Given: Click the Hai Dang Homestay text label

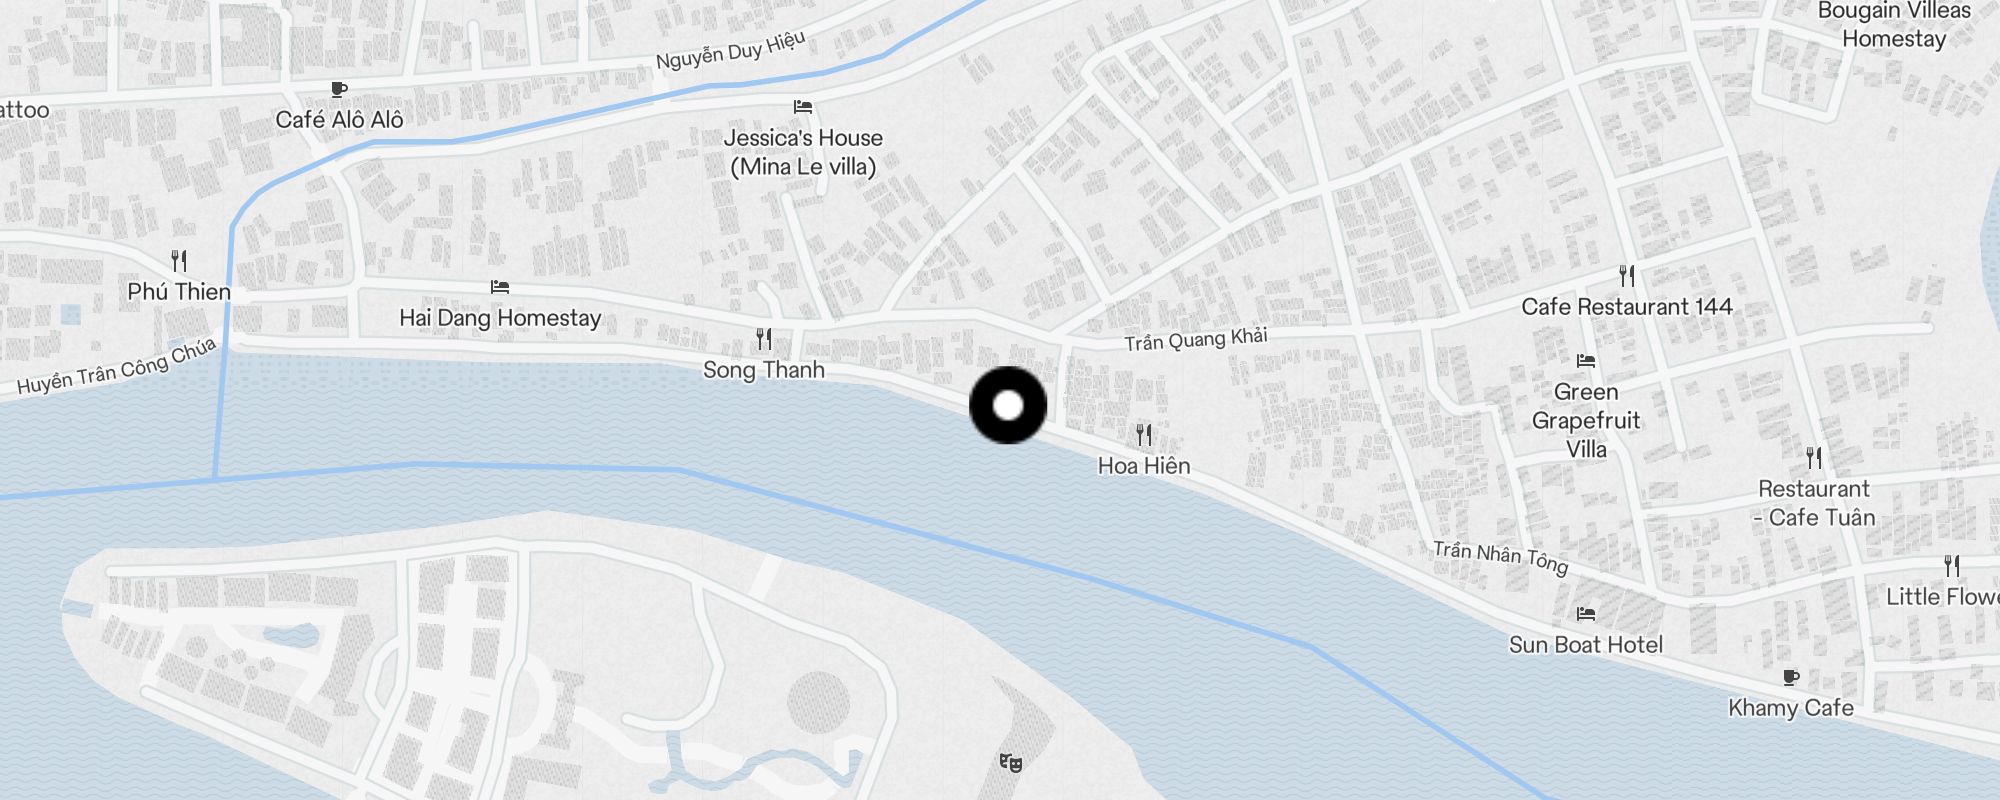Looking at the screenshot, I should pos(500,318).
